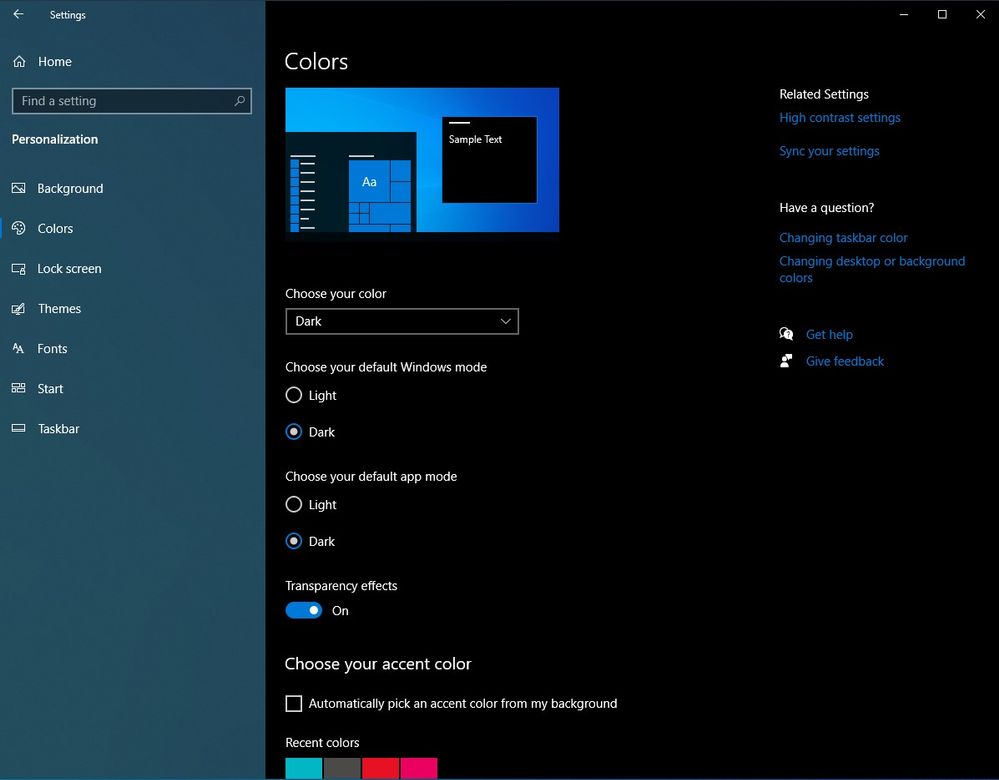This screenshot has height=780, width=999.
Task: Click the Choose your default app mode label
Action: (371, 477)
